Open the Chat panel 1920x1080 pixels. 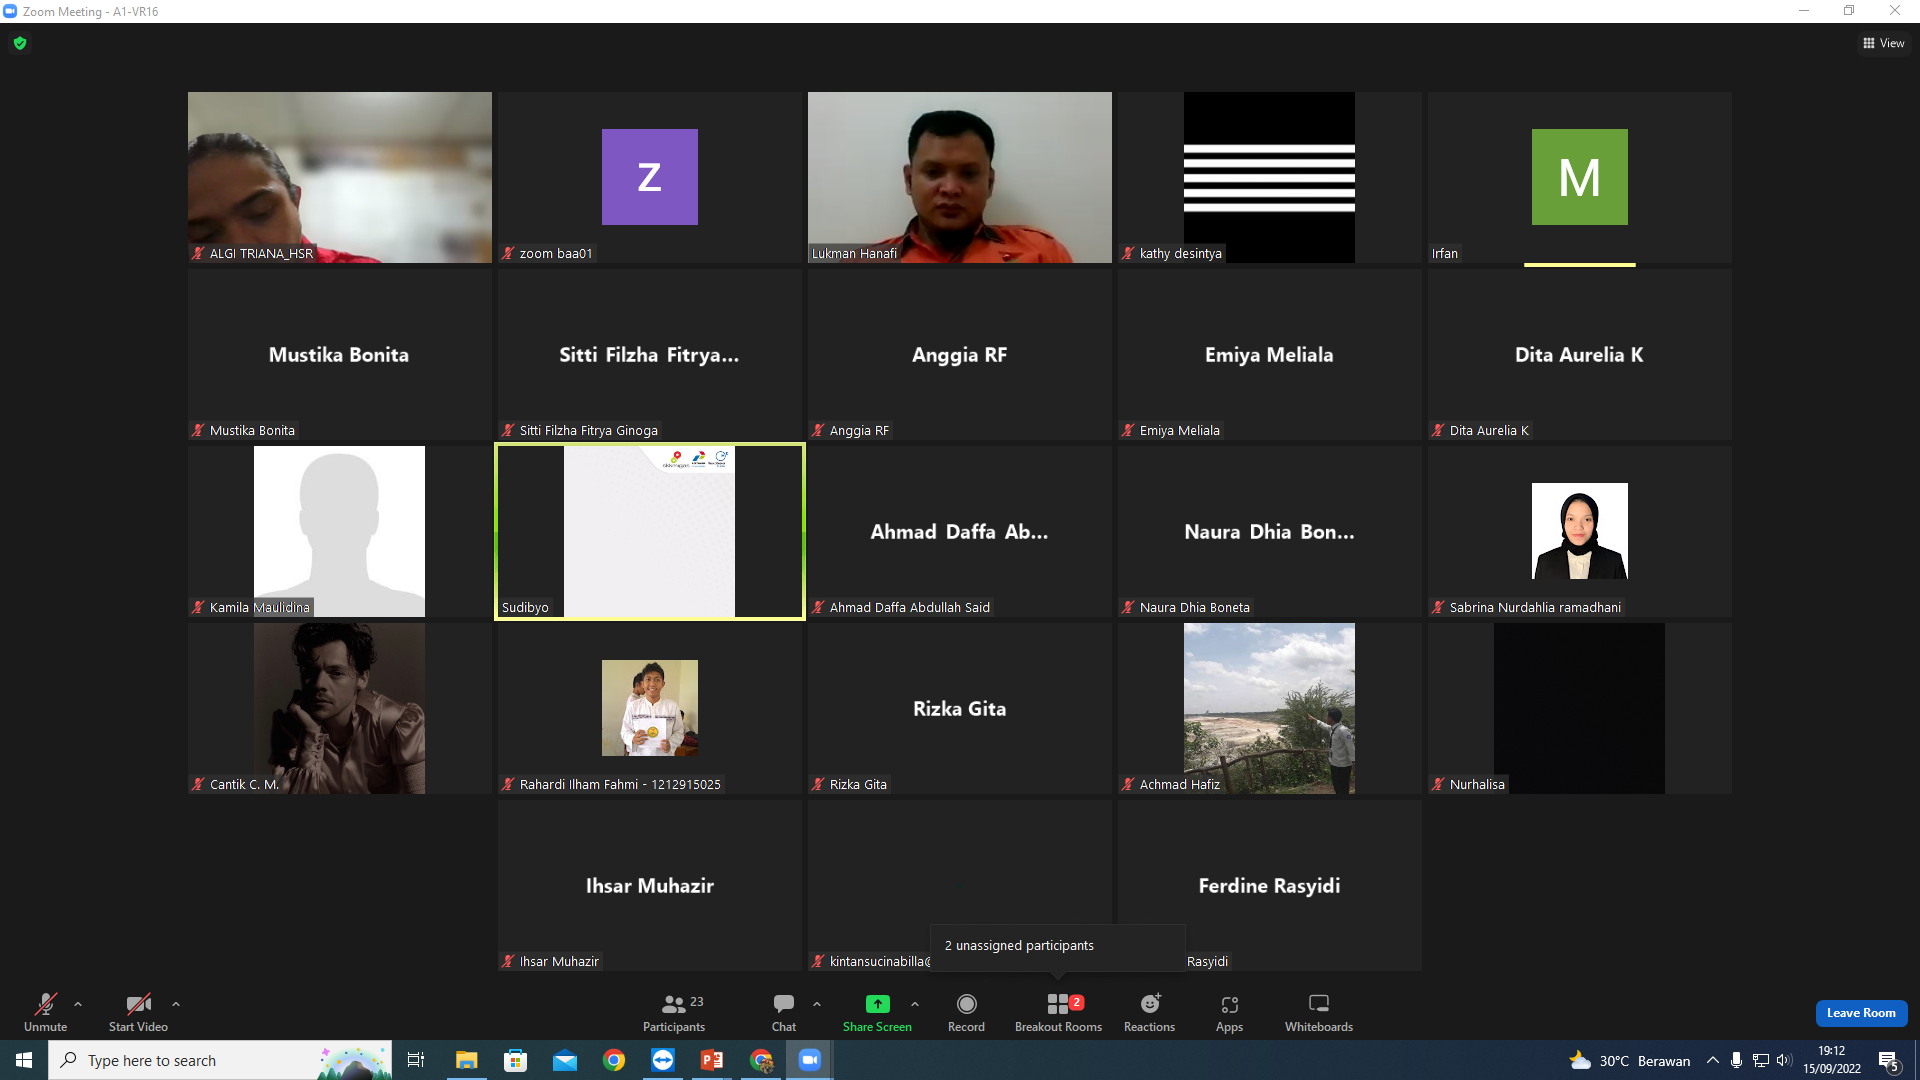pos(784,1012)
